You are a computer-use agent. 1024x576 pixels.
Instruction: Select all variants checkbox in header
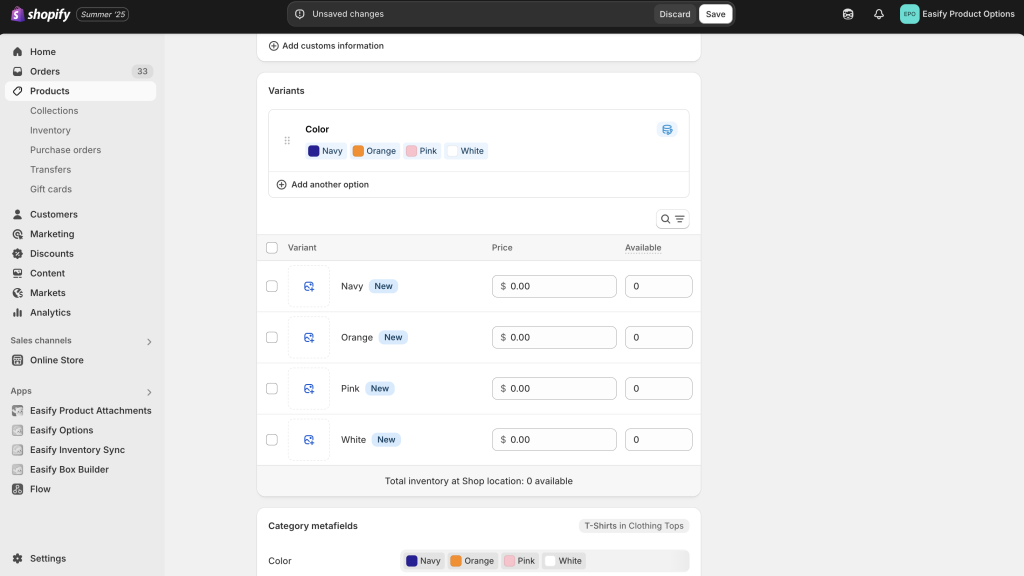tap(272, 248)
